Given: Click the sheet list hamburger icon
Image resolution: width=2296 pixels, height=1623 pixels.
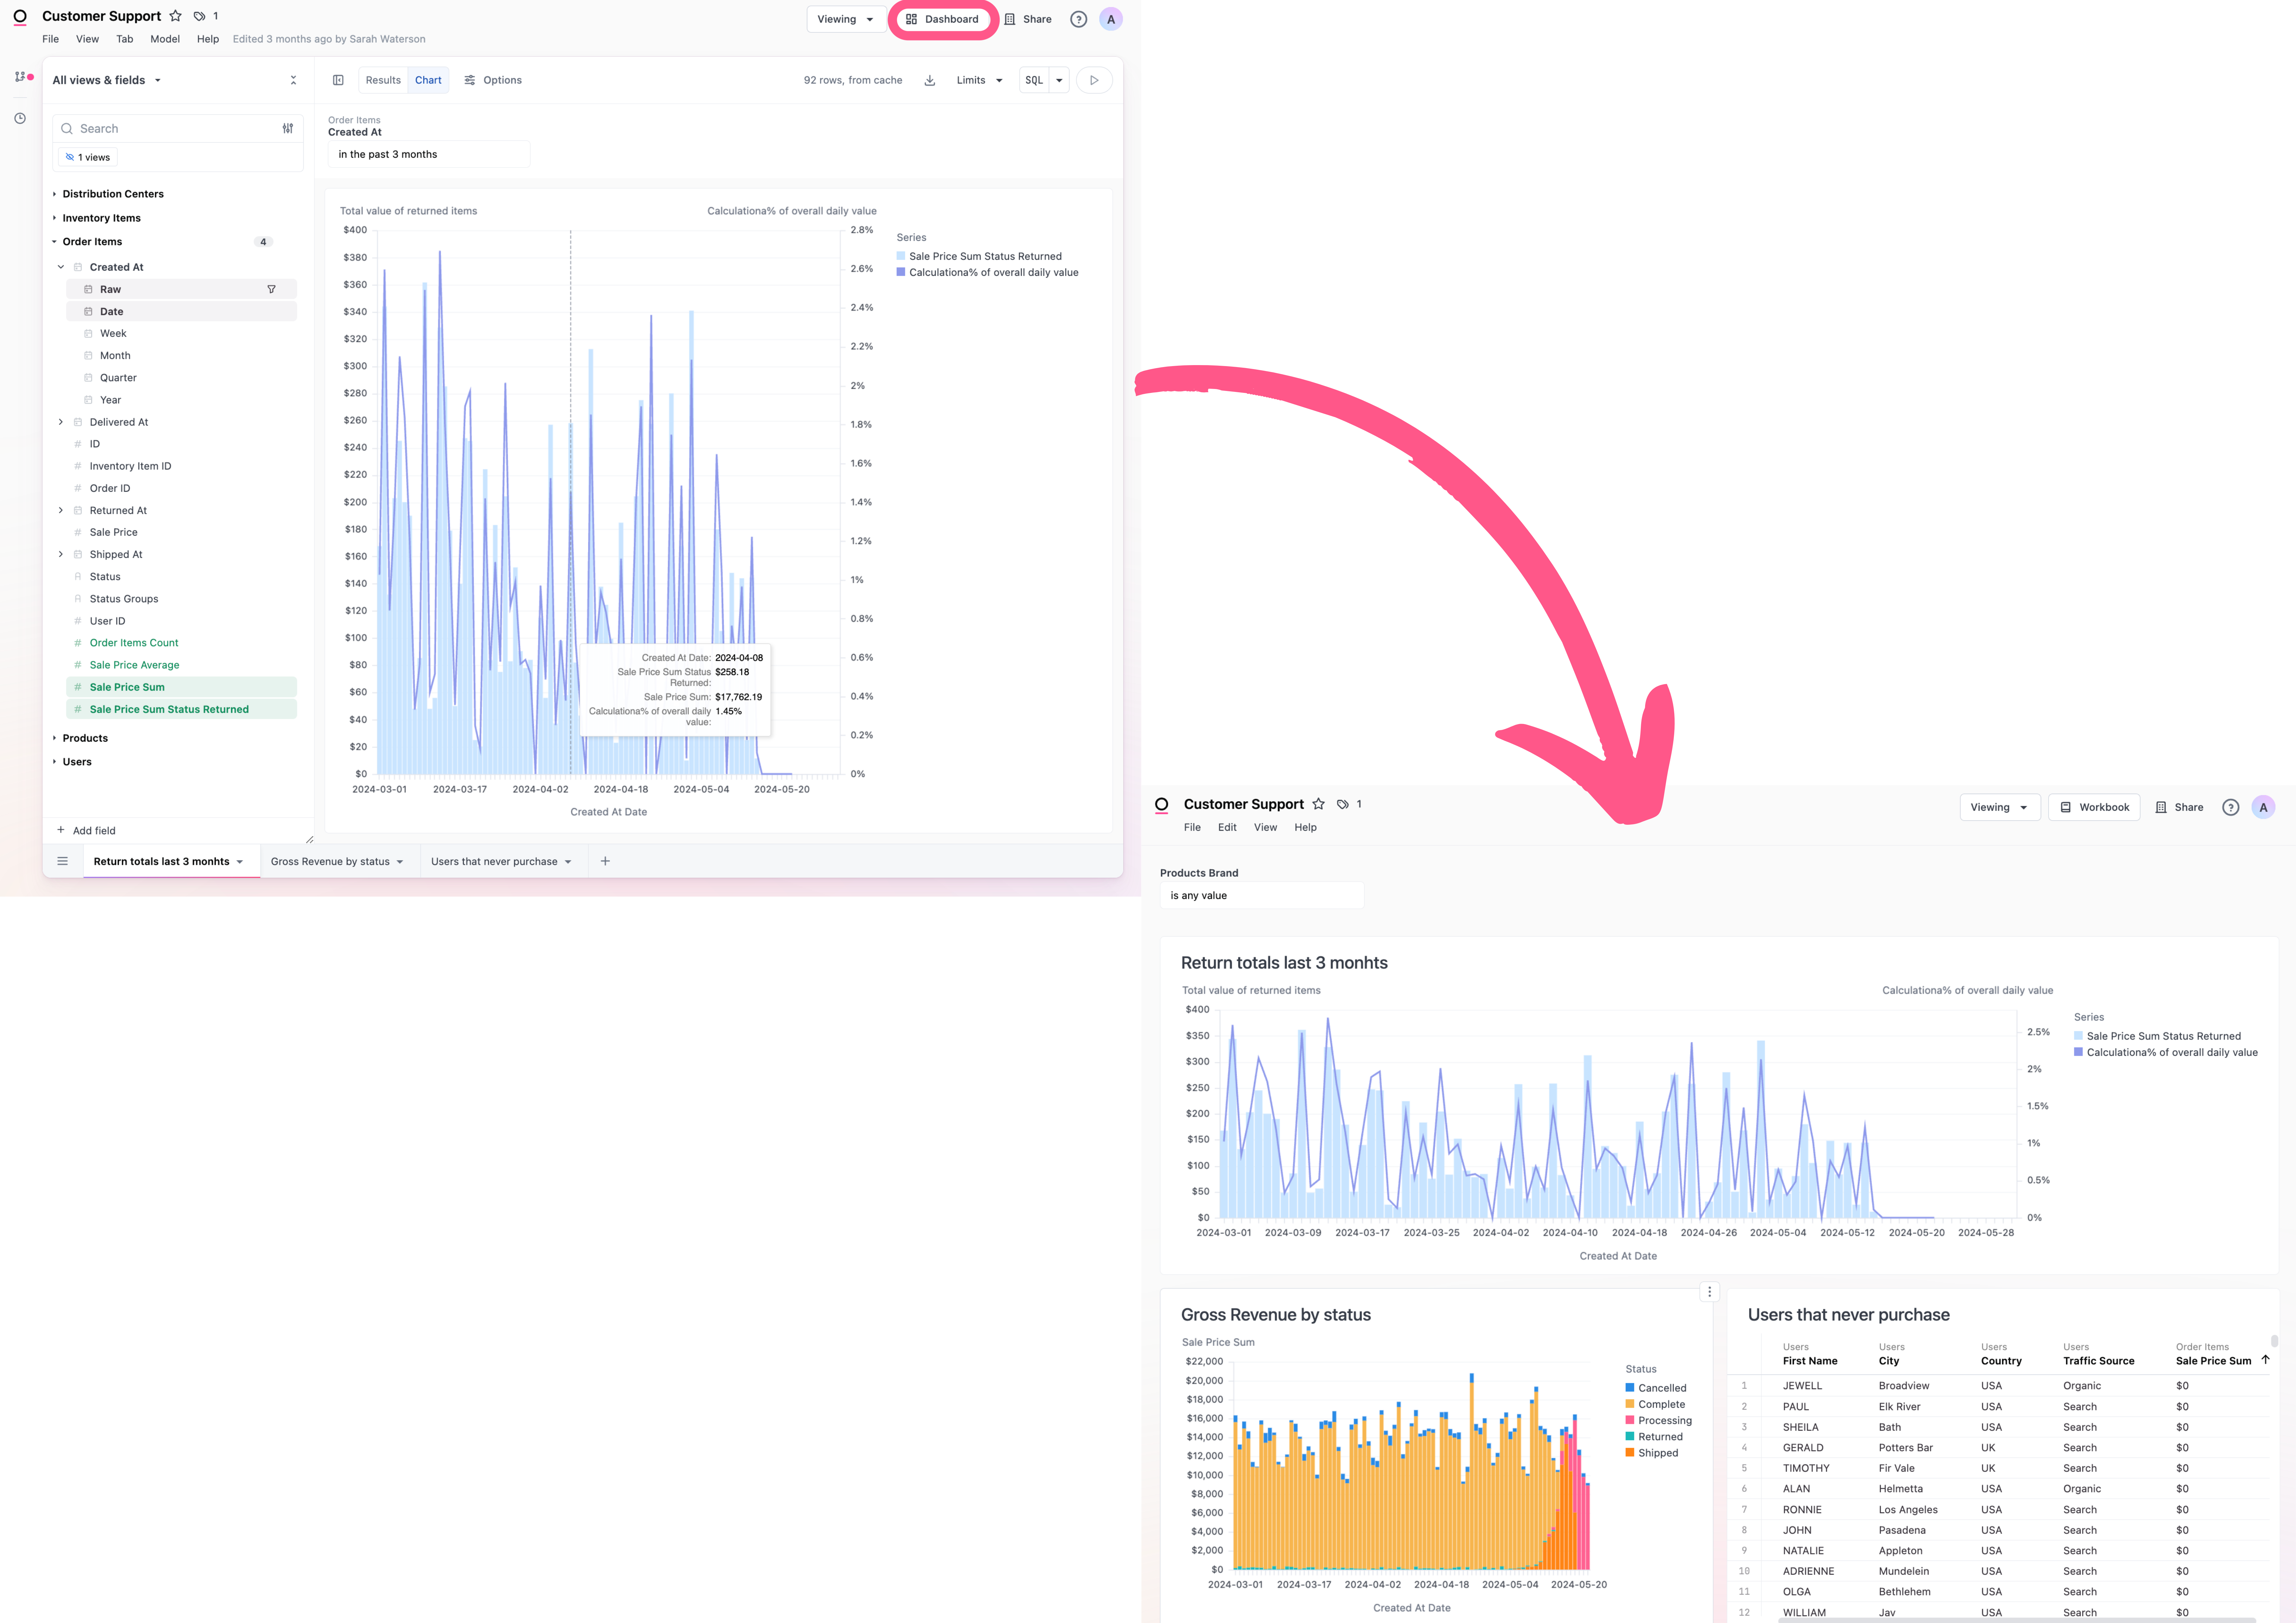Looking at the screenshot, I should [x=62, y=861].
